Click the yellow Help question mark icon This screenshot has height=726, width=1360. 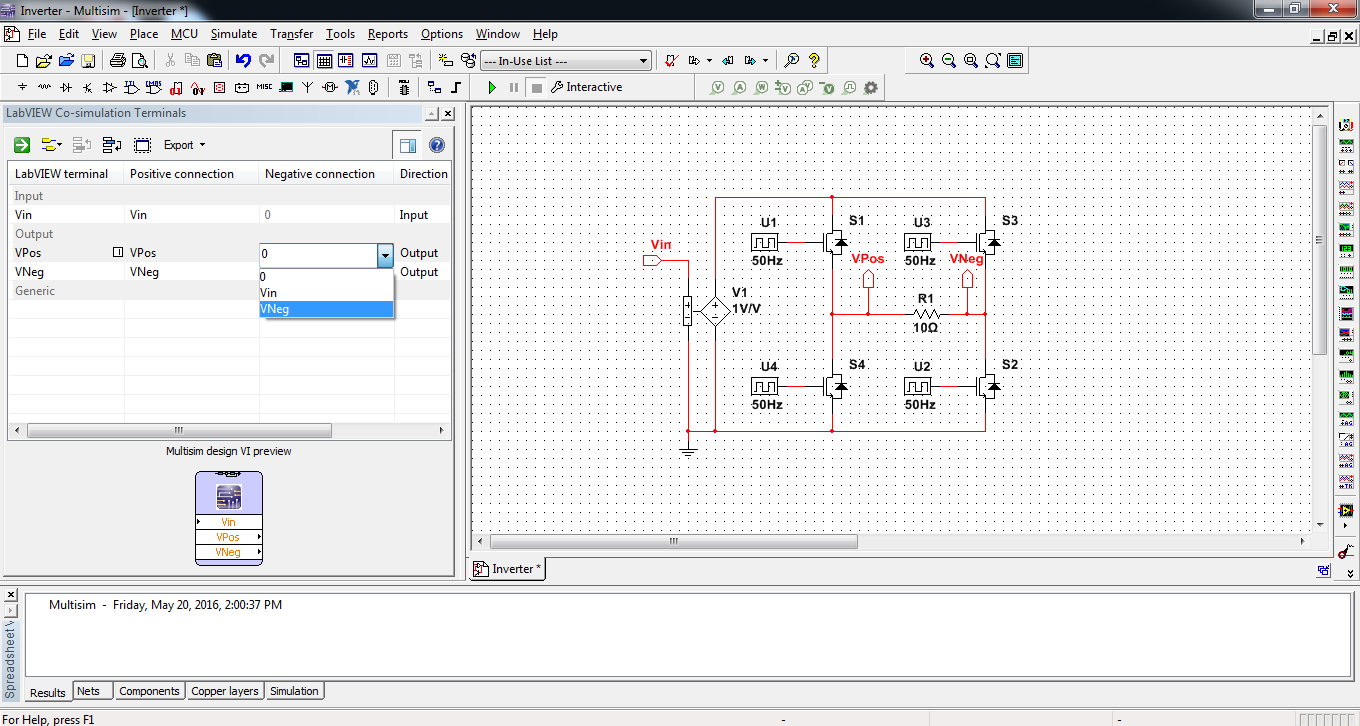coord(814,61)
